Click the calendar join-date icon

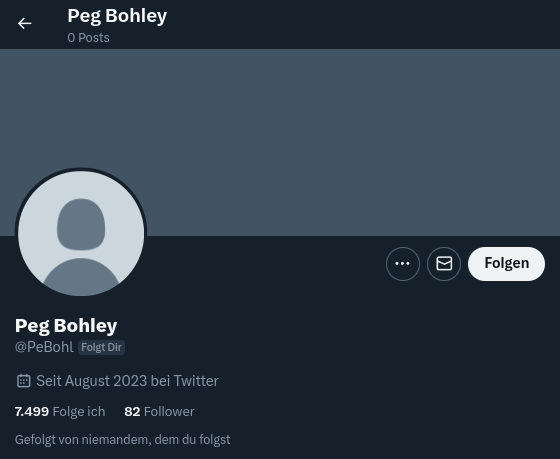(24, 381)
